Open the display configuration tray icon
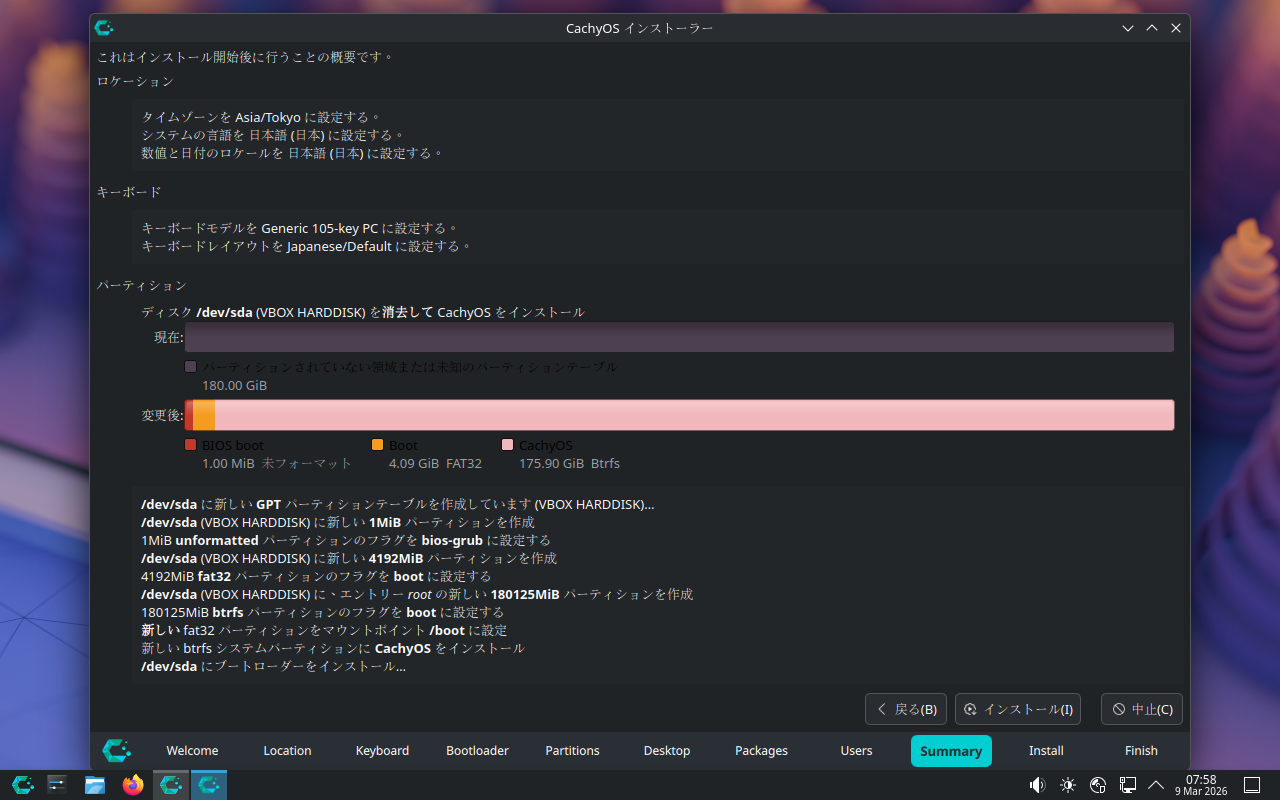 pos(1128,785)
